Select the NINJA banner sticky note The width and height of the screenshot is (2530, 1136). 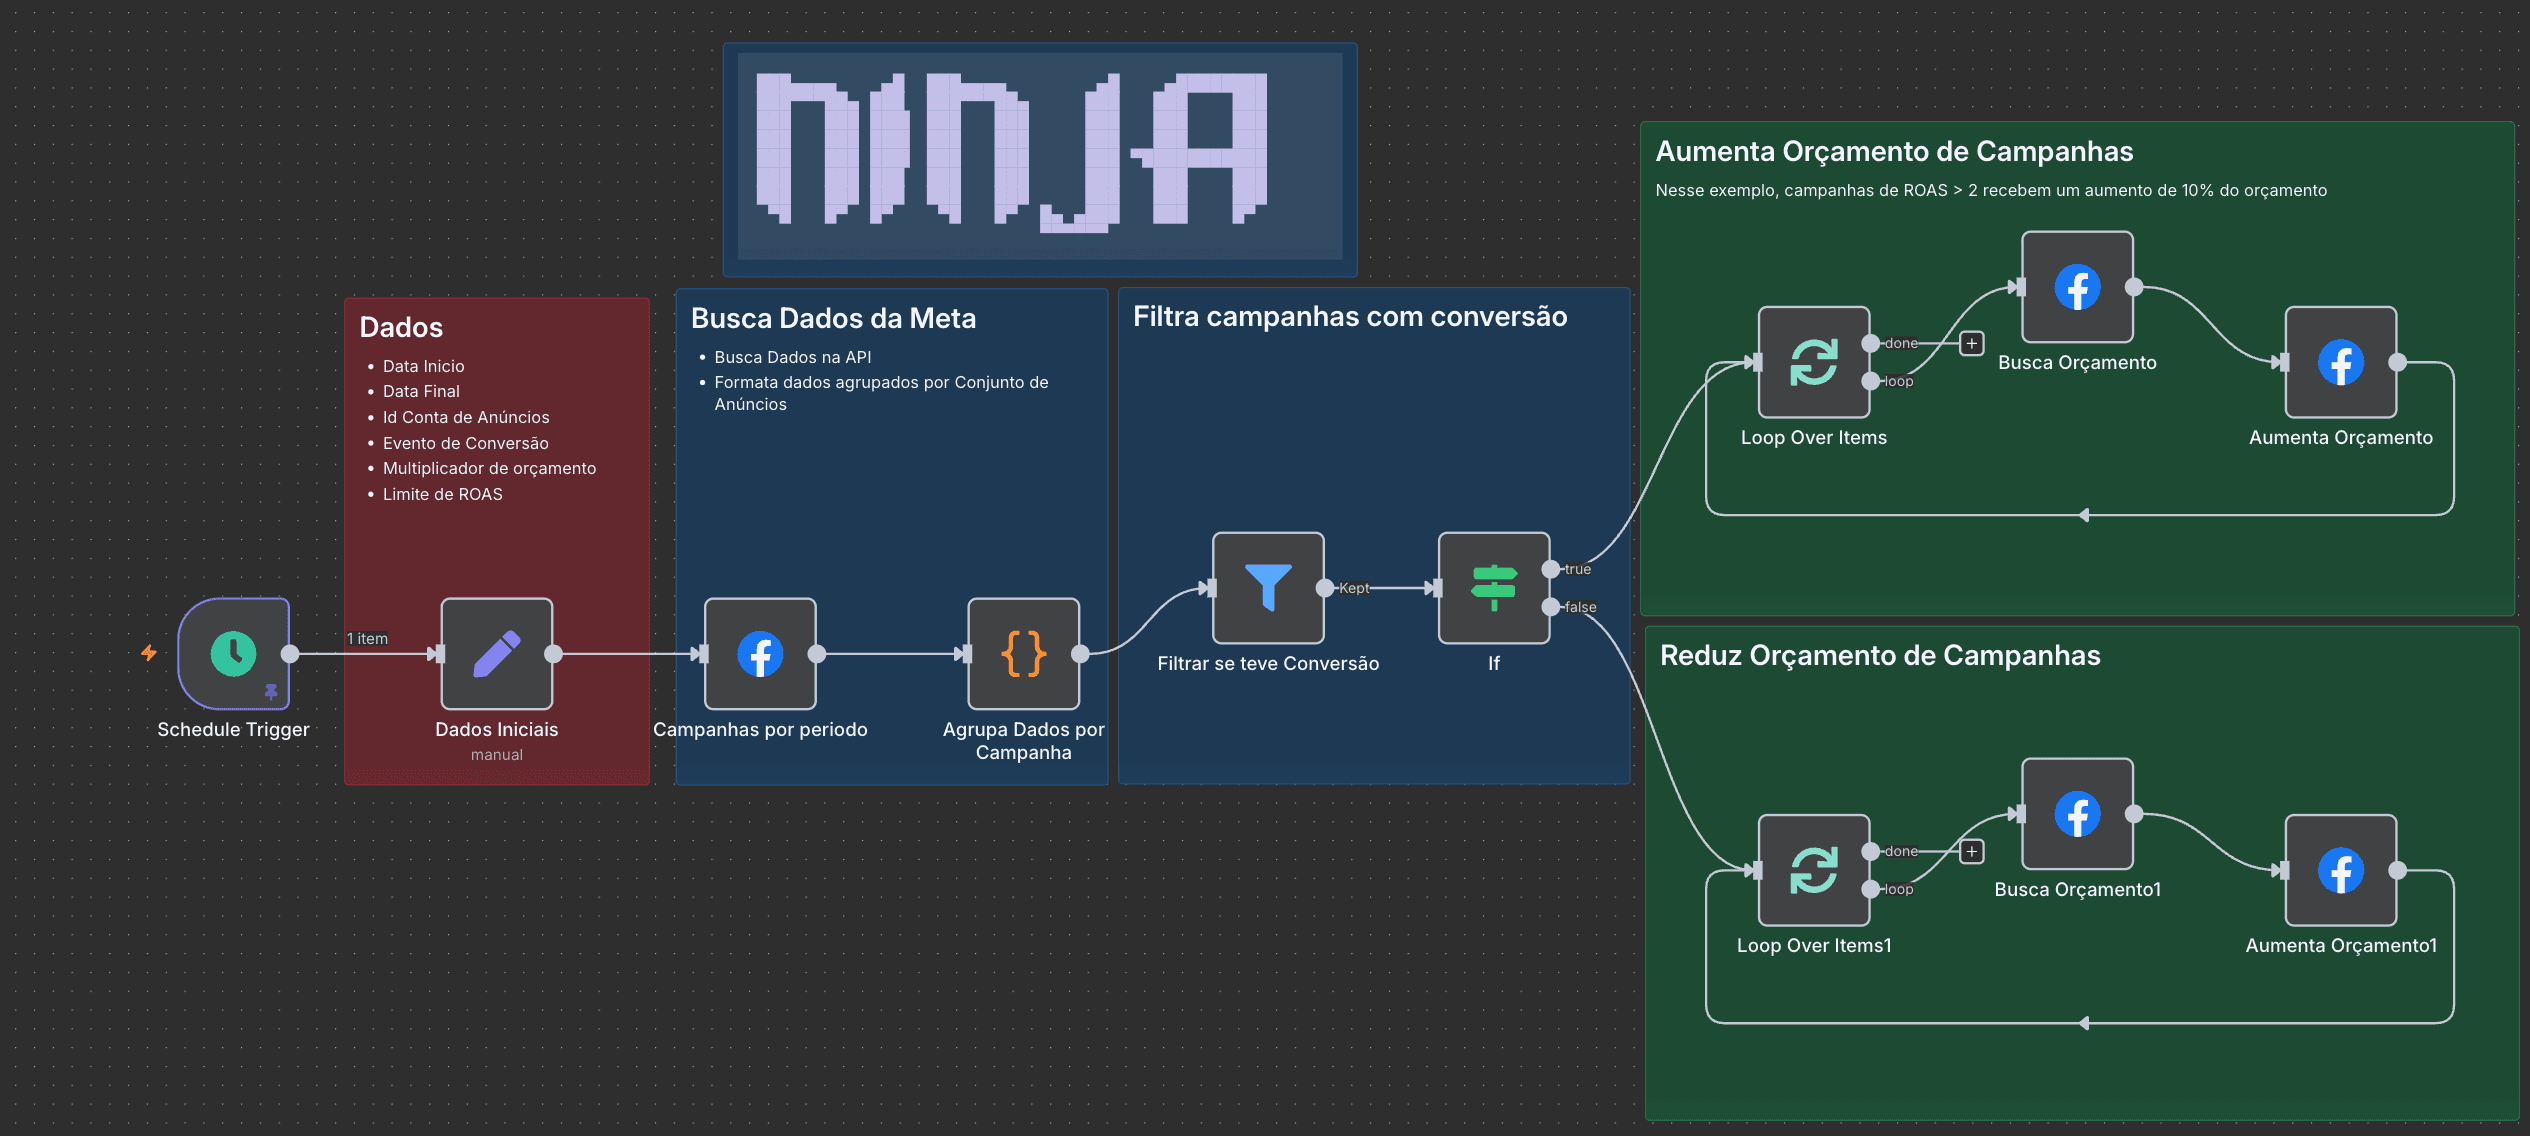(x=1040, y=160)
